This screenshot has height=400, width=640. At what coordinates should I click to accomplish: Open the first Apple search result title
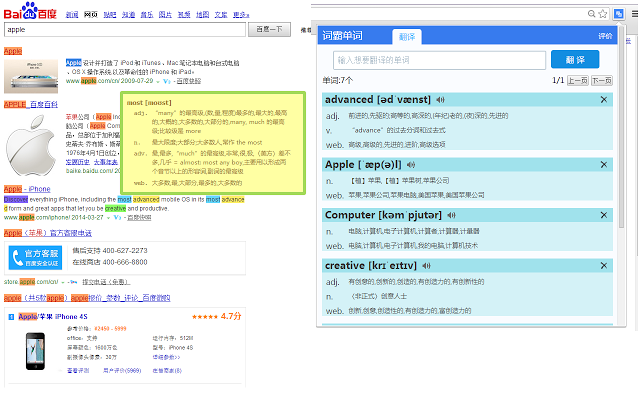(13, 51)
